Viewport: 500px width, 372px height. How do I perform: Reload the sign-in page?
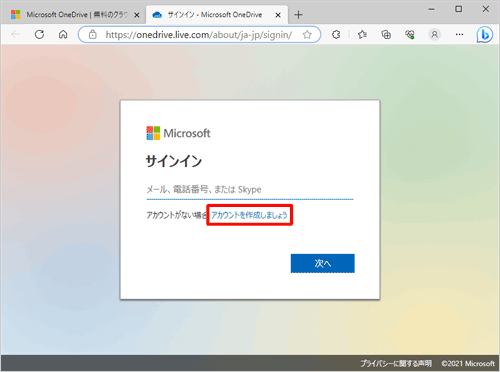tap(39, 34)
